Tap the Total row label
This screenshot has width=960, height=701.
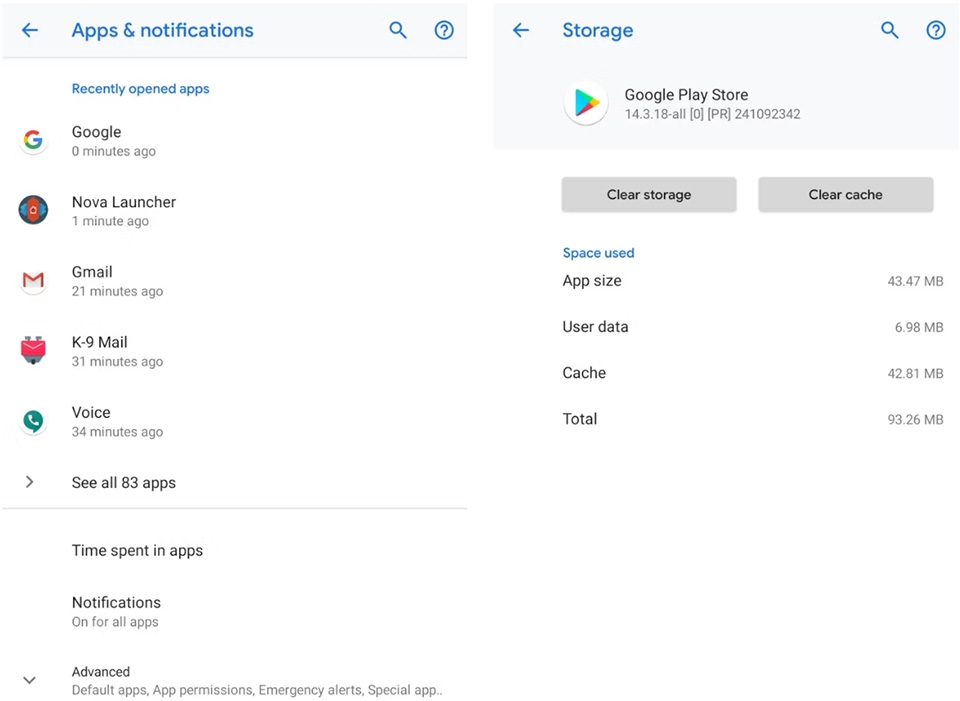580,419
